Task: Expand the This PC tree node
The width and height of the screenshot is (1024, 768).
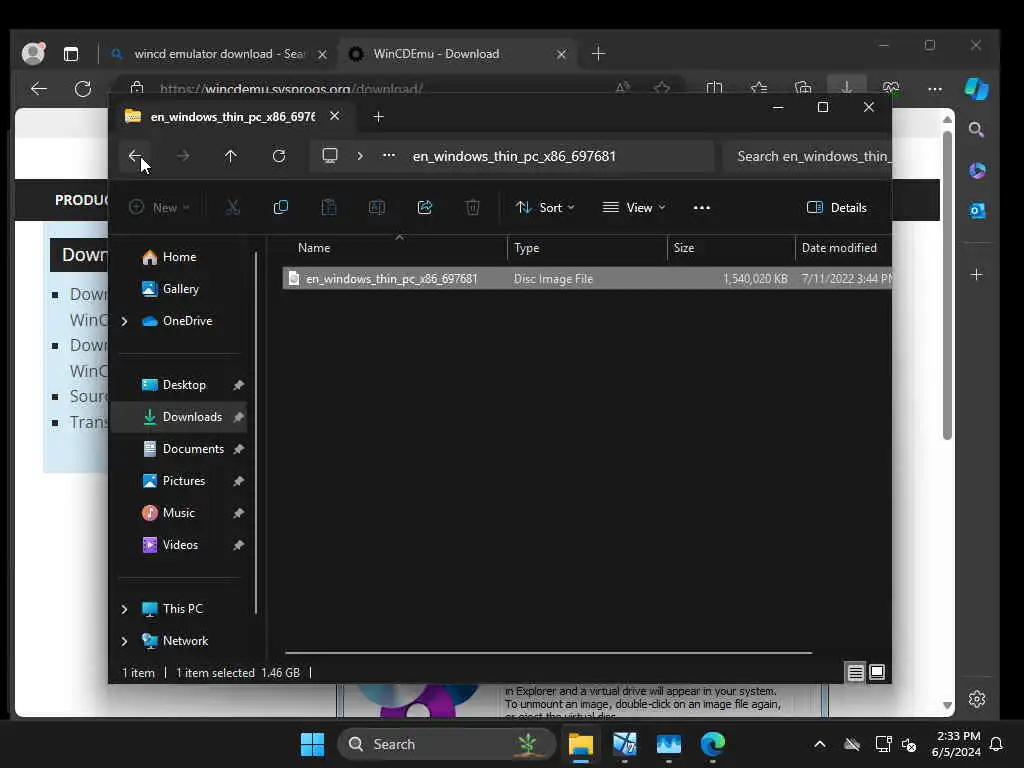Action: [124, 609]
